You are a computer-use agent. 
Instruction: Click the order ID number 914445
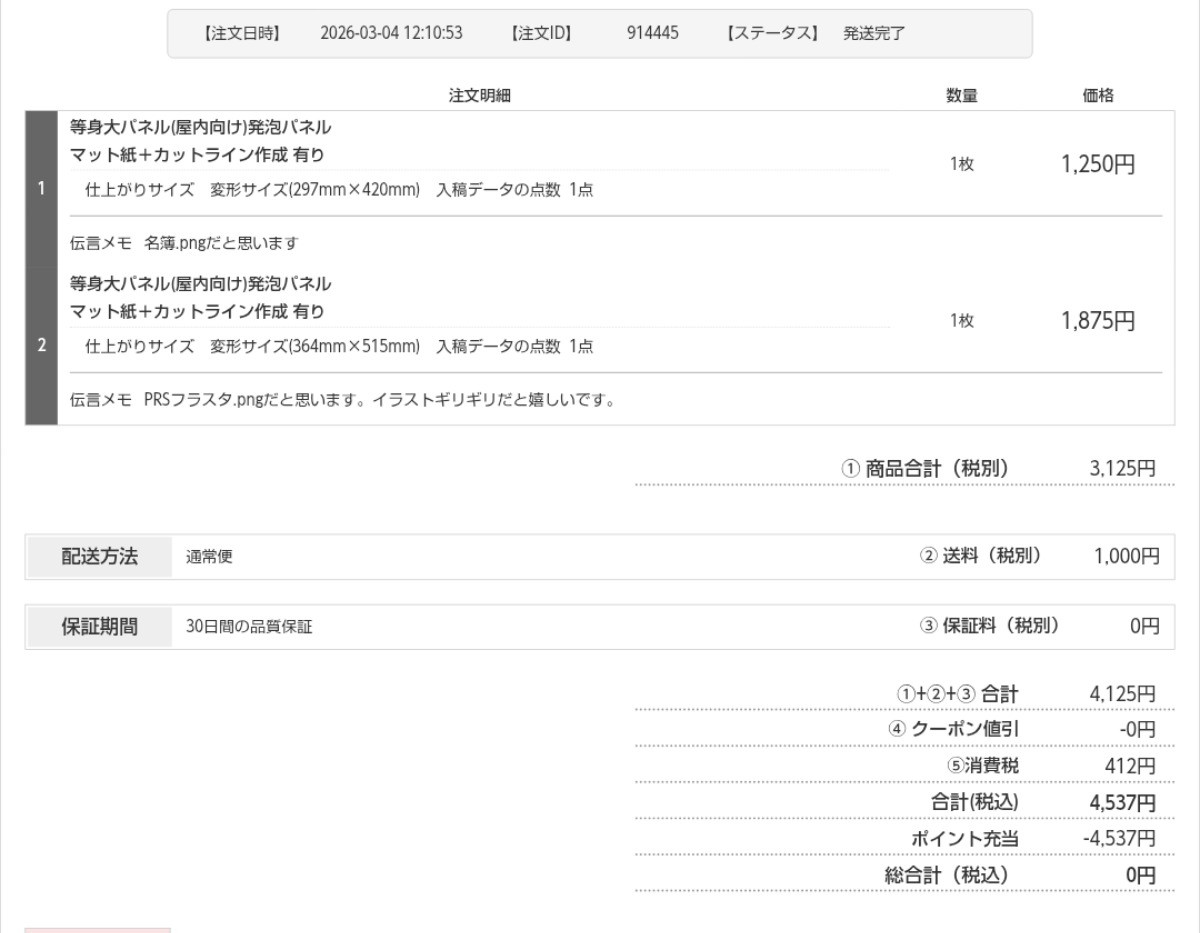coord(659,34)
